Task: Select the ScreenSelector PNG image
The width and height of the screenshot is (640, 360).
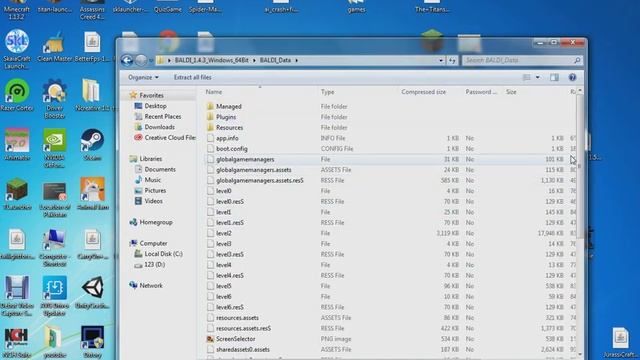Action: [236, 339]
